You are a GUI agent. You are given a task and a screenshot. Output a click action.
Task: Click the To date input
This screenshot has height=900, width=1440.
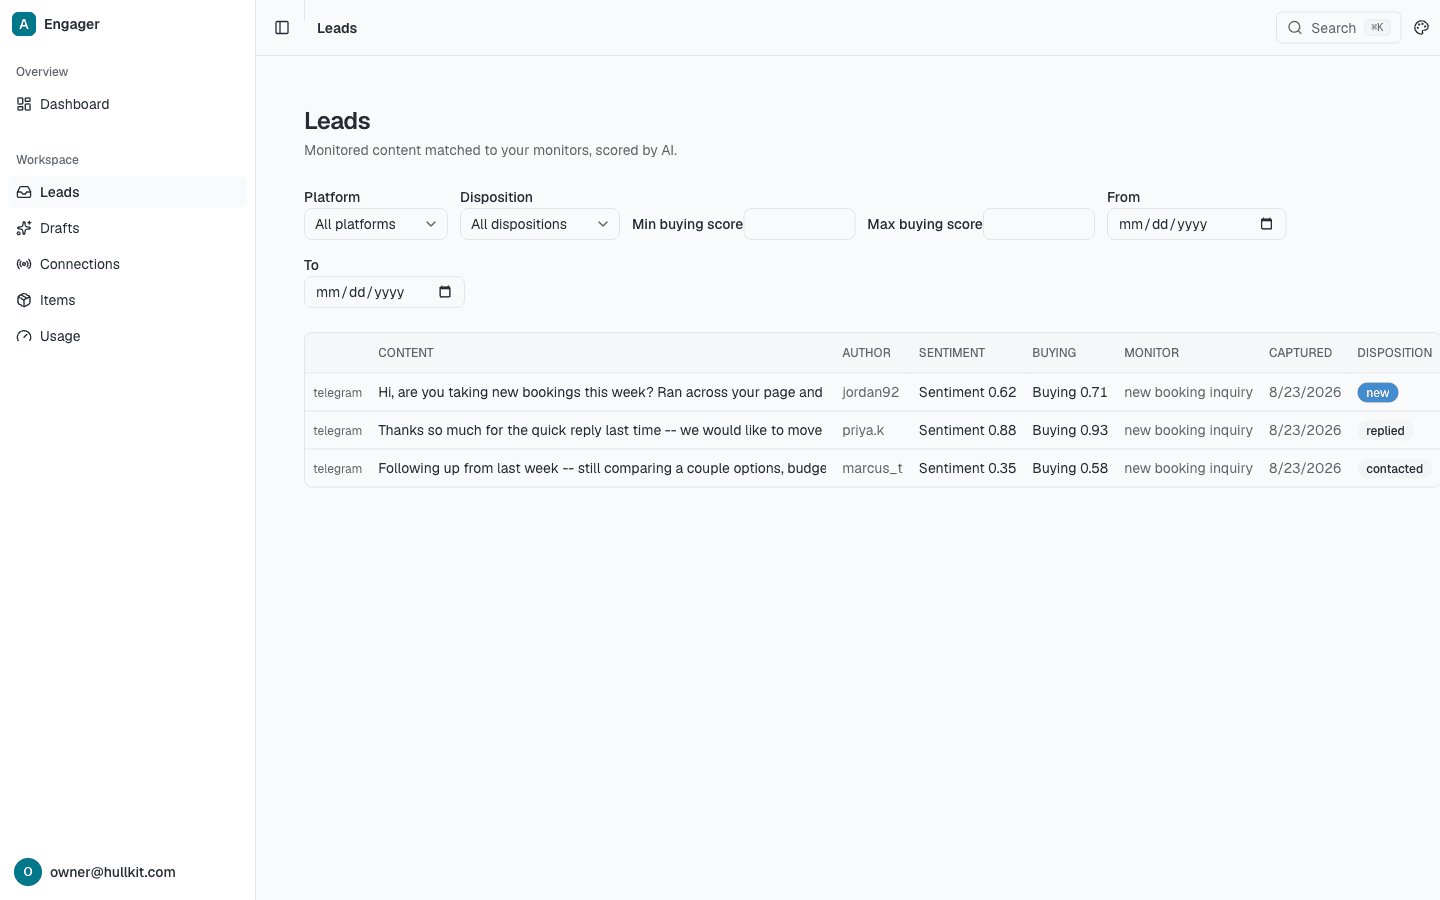tap(384, 292)
